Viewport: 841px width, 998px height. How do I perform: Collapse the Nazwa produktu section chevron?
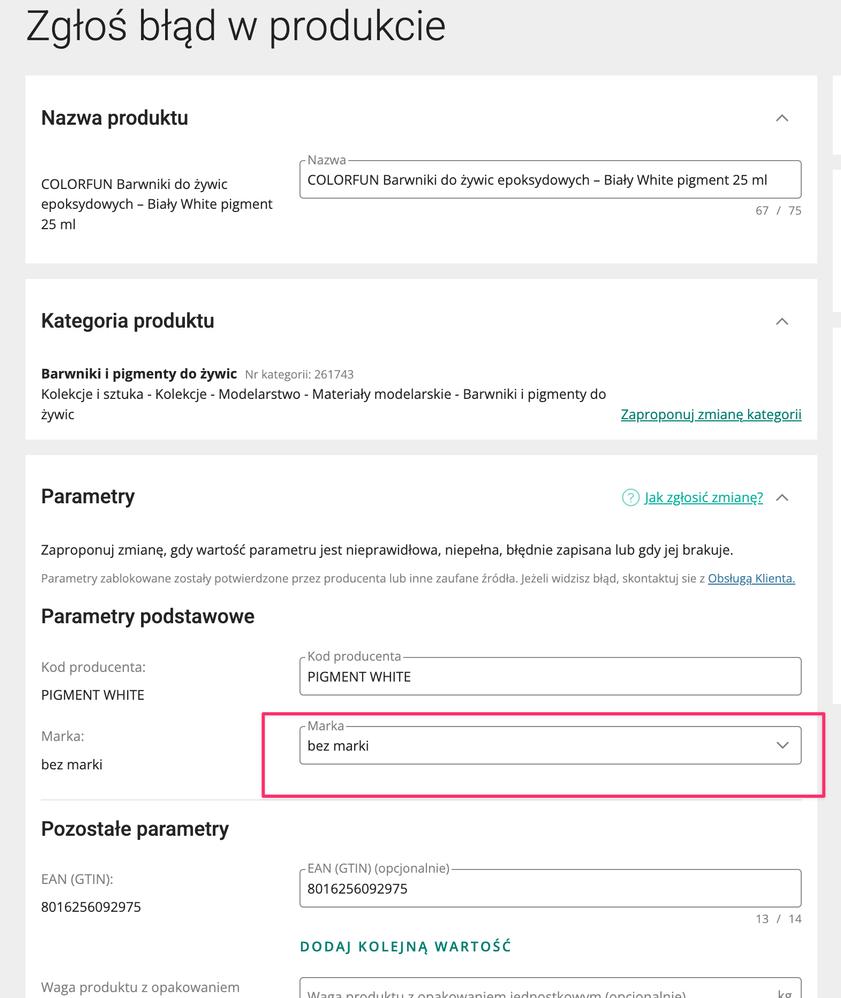click(x=782, y=118)
